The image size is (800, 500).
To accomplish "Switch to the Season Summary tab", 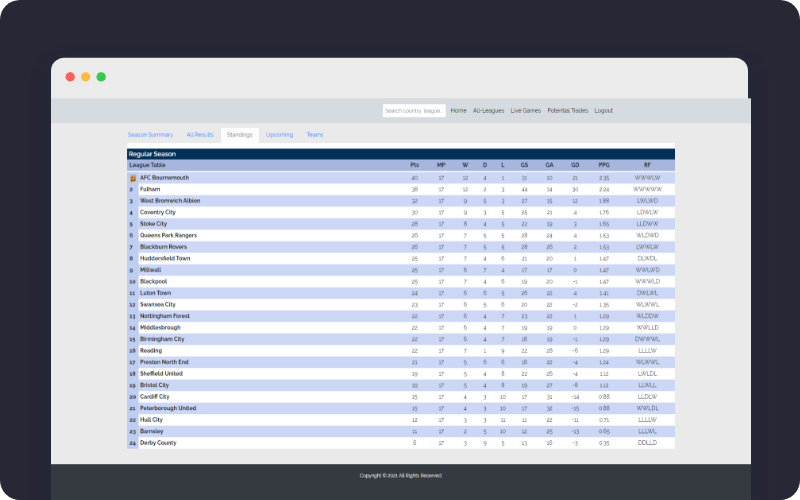I will click(150, 134).
